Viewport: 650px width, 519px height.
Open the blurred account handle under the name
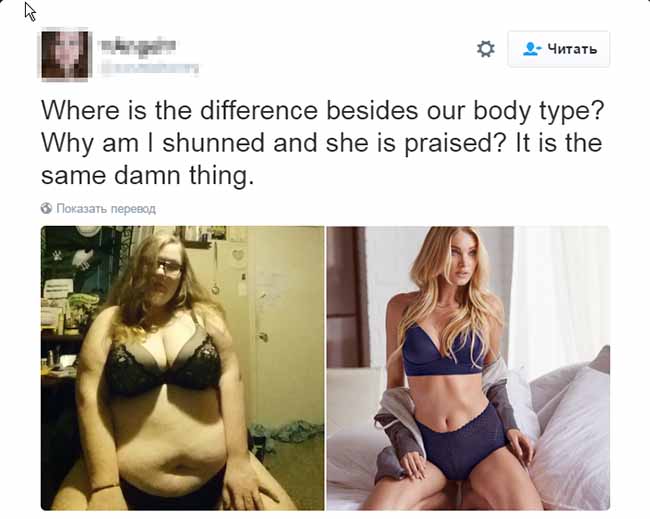149,68
